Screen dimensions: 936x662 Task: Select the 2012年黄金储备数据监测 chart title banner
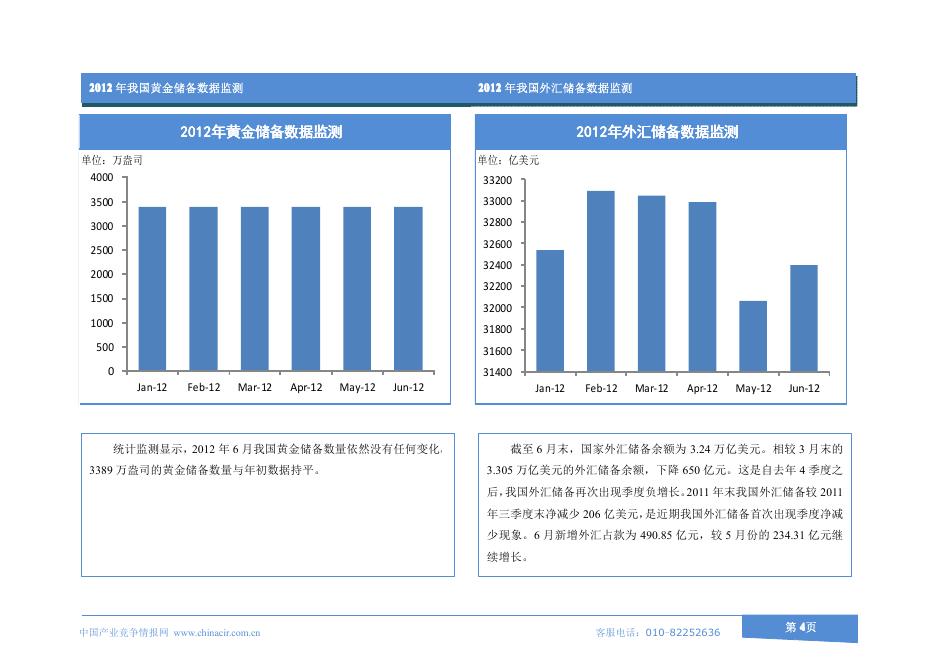pos(263,131)
